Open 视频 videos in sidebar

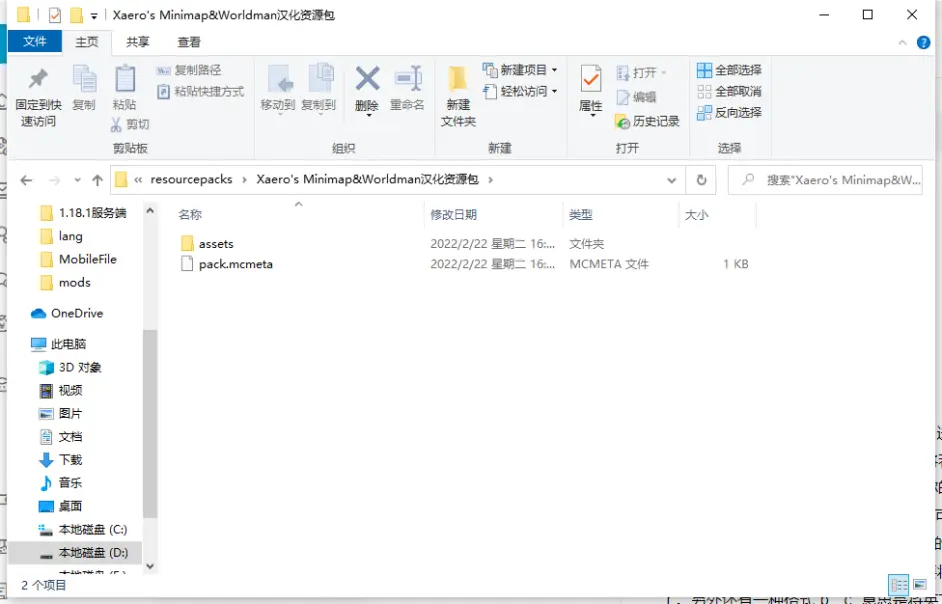pos(60,391)
